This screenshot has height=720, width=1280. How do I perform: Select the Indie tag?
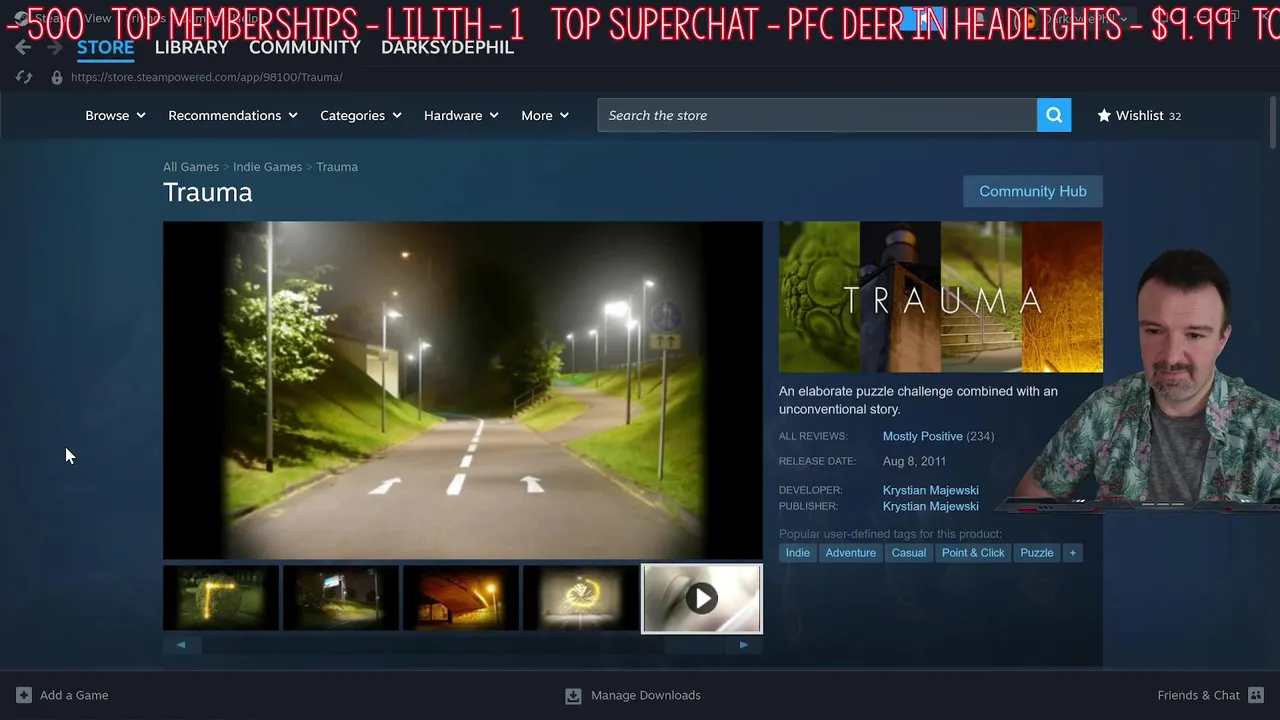click(x=798, y=553)
